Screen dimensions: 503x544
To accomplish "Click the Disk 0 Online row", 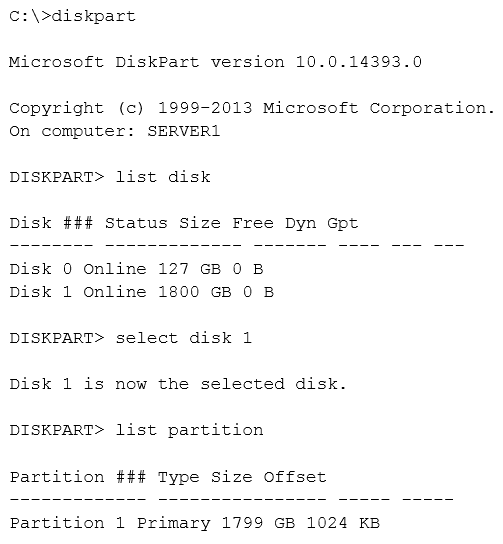I will [136, 269].
